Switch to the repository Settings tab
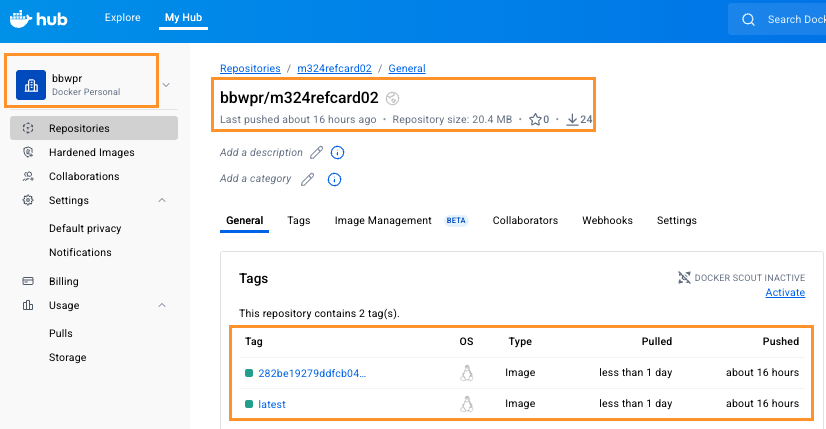Viewport: 826px width, 429px height. (676, 220)
